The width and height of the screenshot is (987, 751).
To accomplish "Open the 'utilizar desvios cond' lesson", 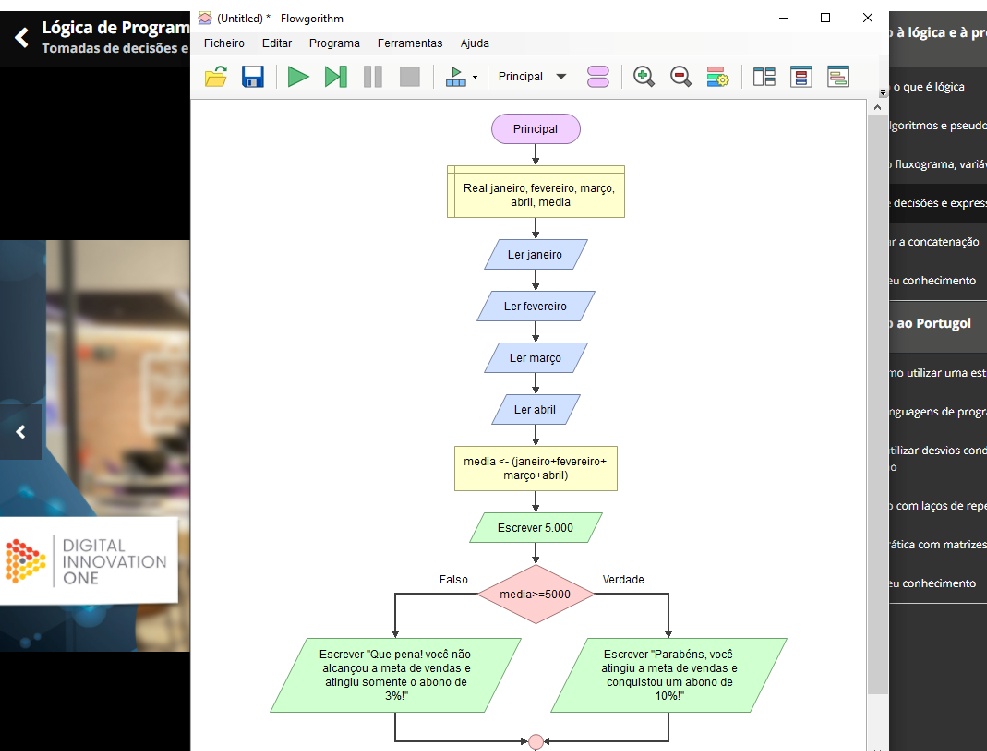I will point(938,458).
